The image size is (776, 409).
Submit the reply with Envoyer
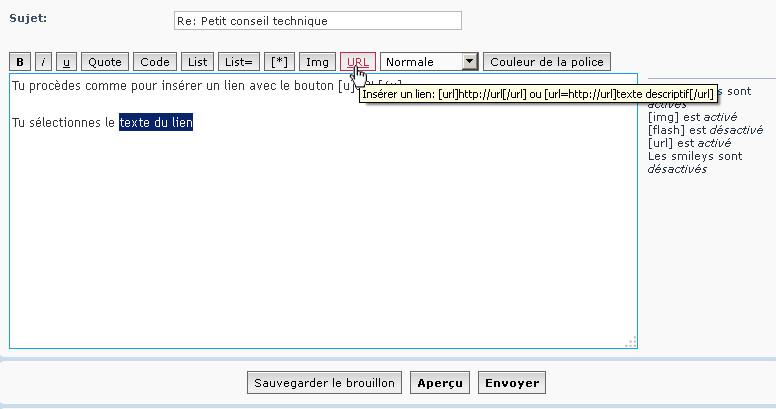click(x=514, y=383)
